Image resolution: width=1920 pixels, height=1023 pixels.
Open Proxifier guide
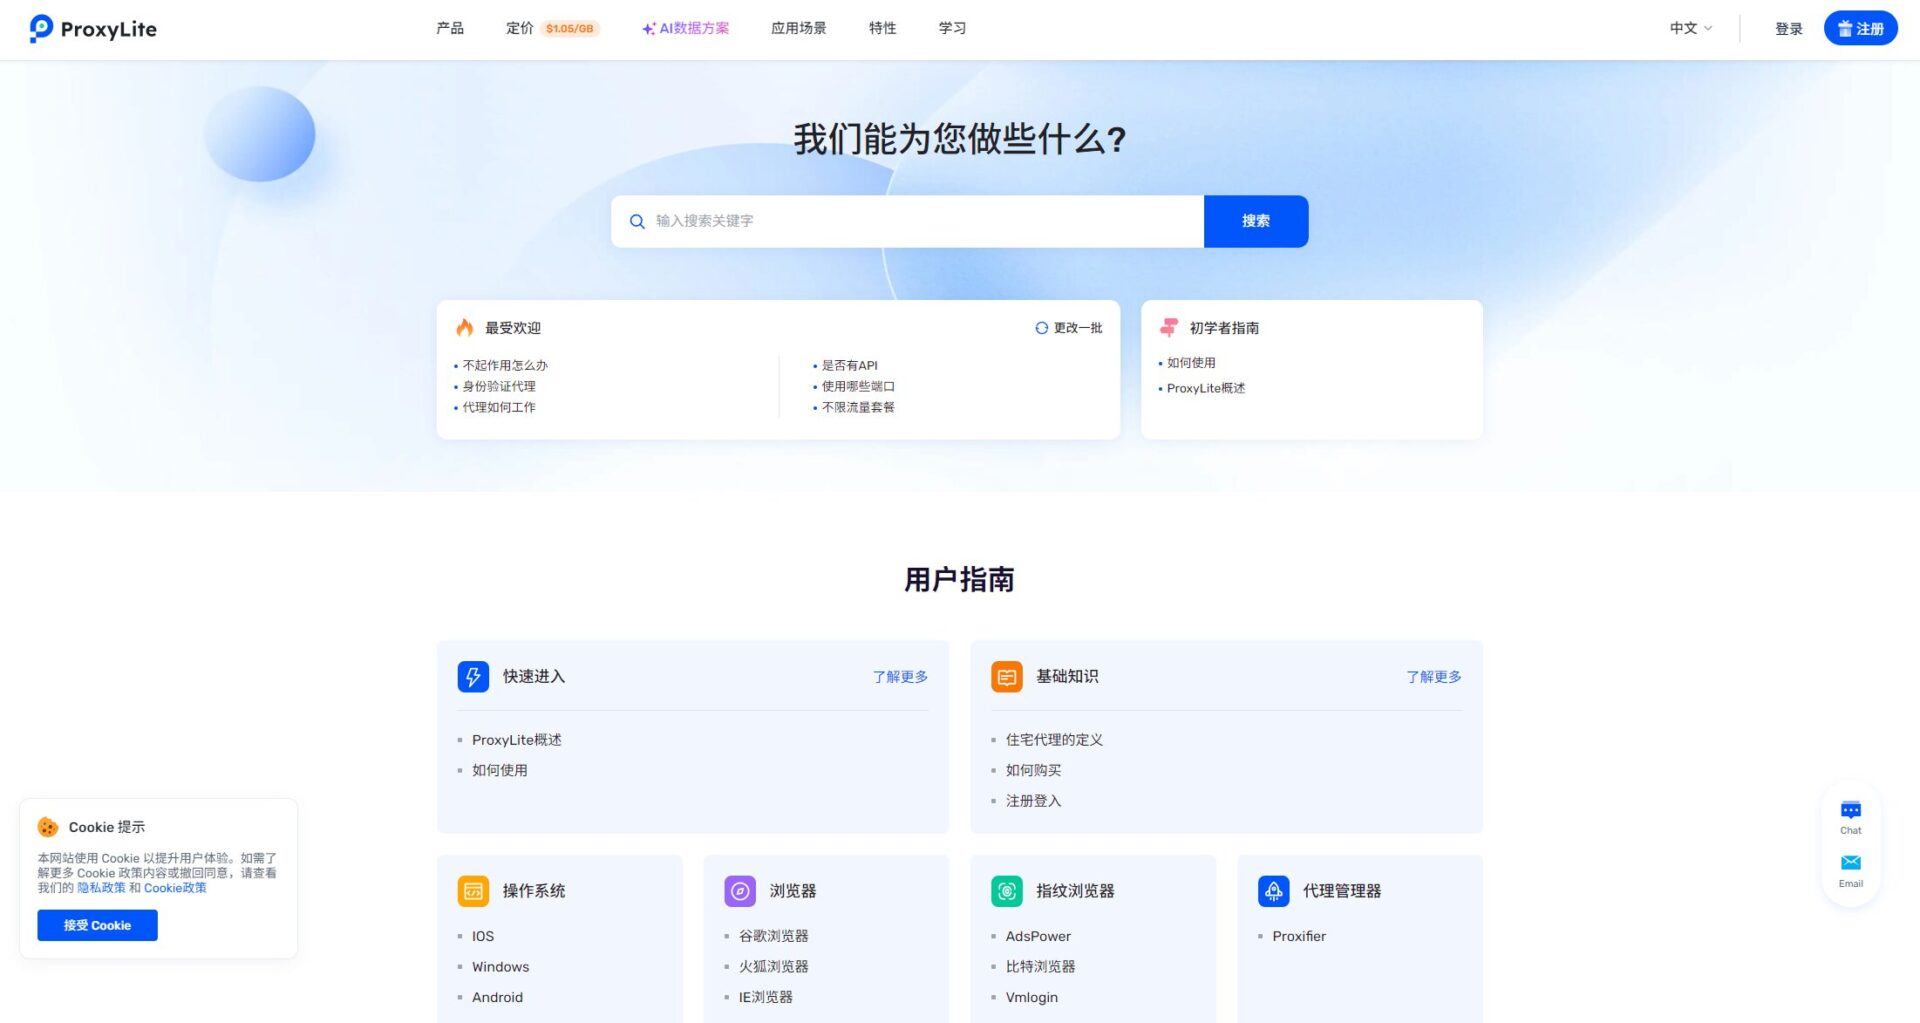(1299, 936)
